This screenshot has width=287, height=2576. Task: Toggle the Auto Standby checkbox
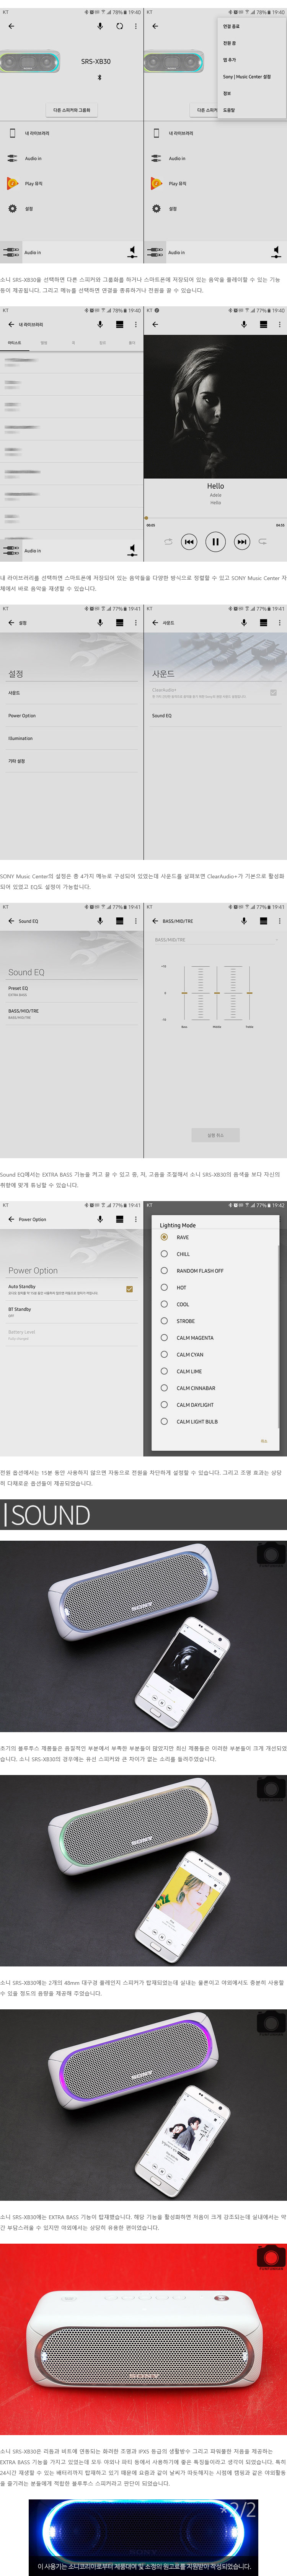pyautogui.click(x=129, y=1289)
